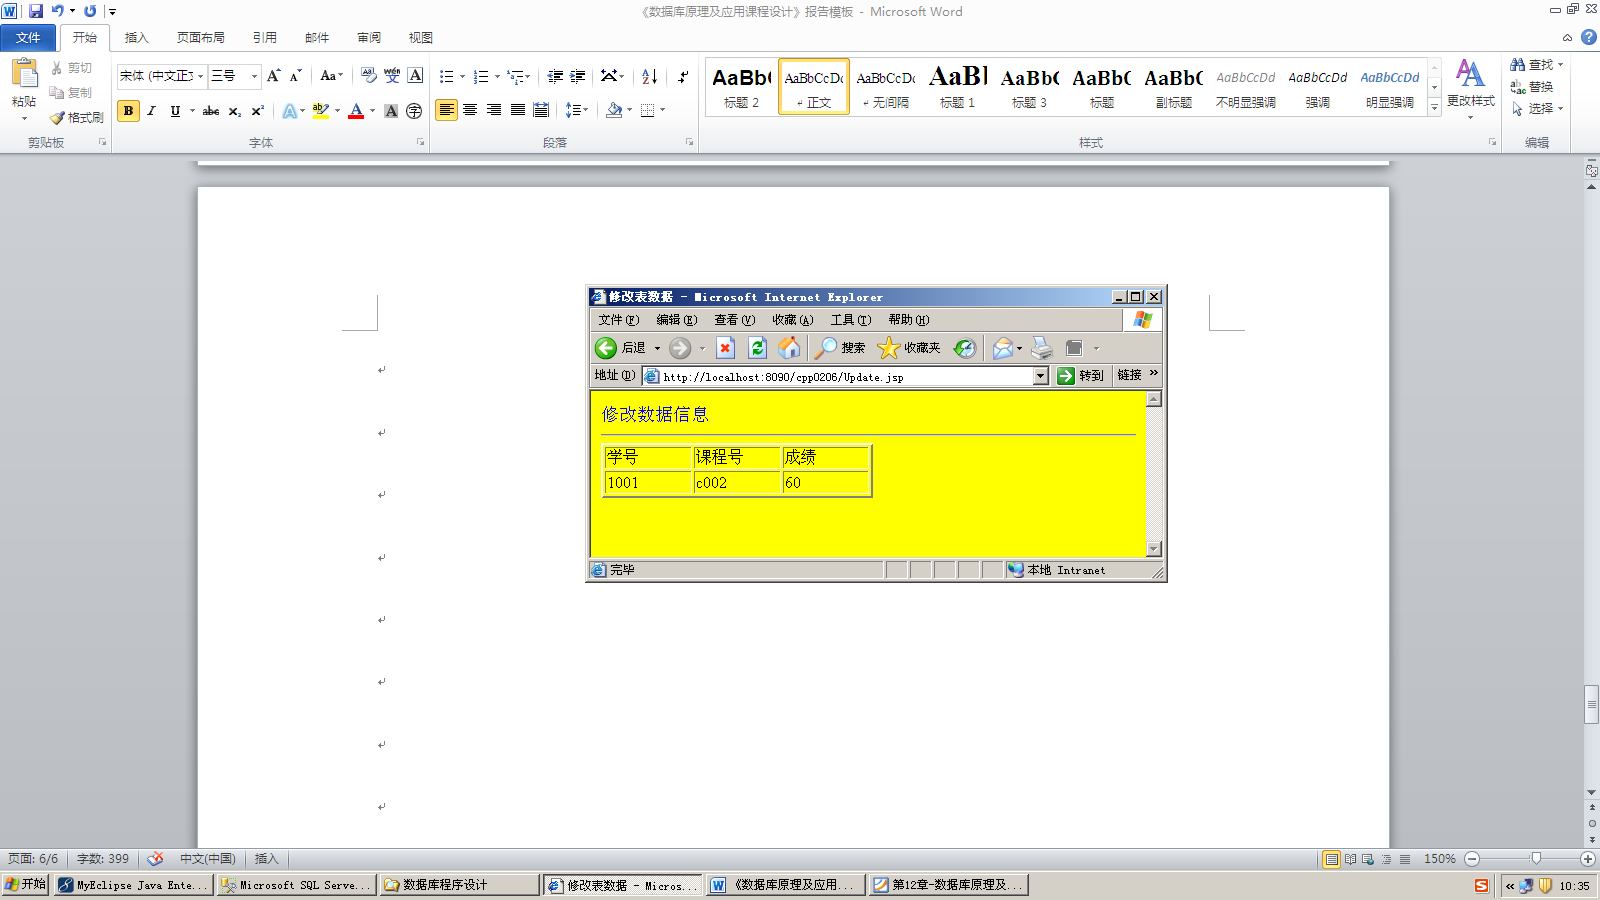
Task: Toggle strikethrough formatting
Action: point(211,111)
